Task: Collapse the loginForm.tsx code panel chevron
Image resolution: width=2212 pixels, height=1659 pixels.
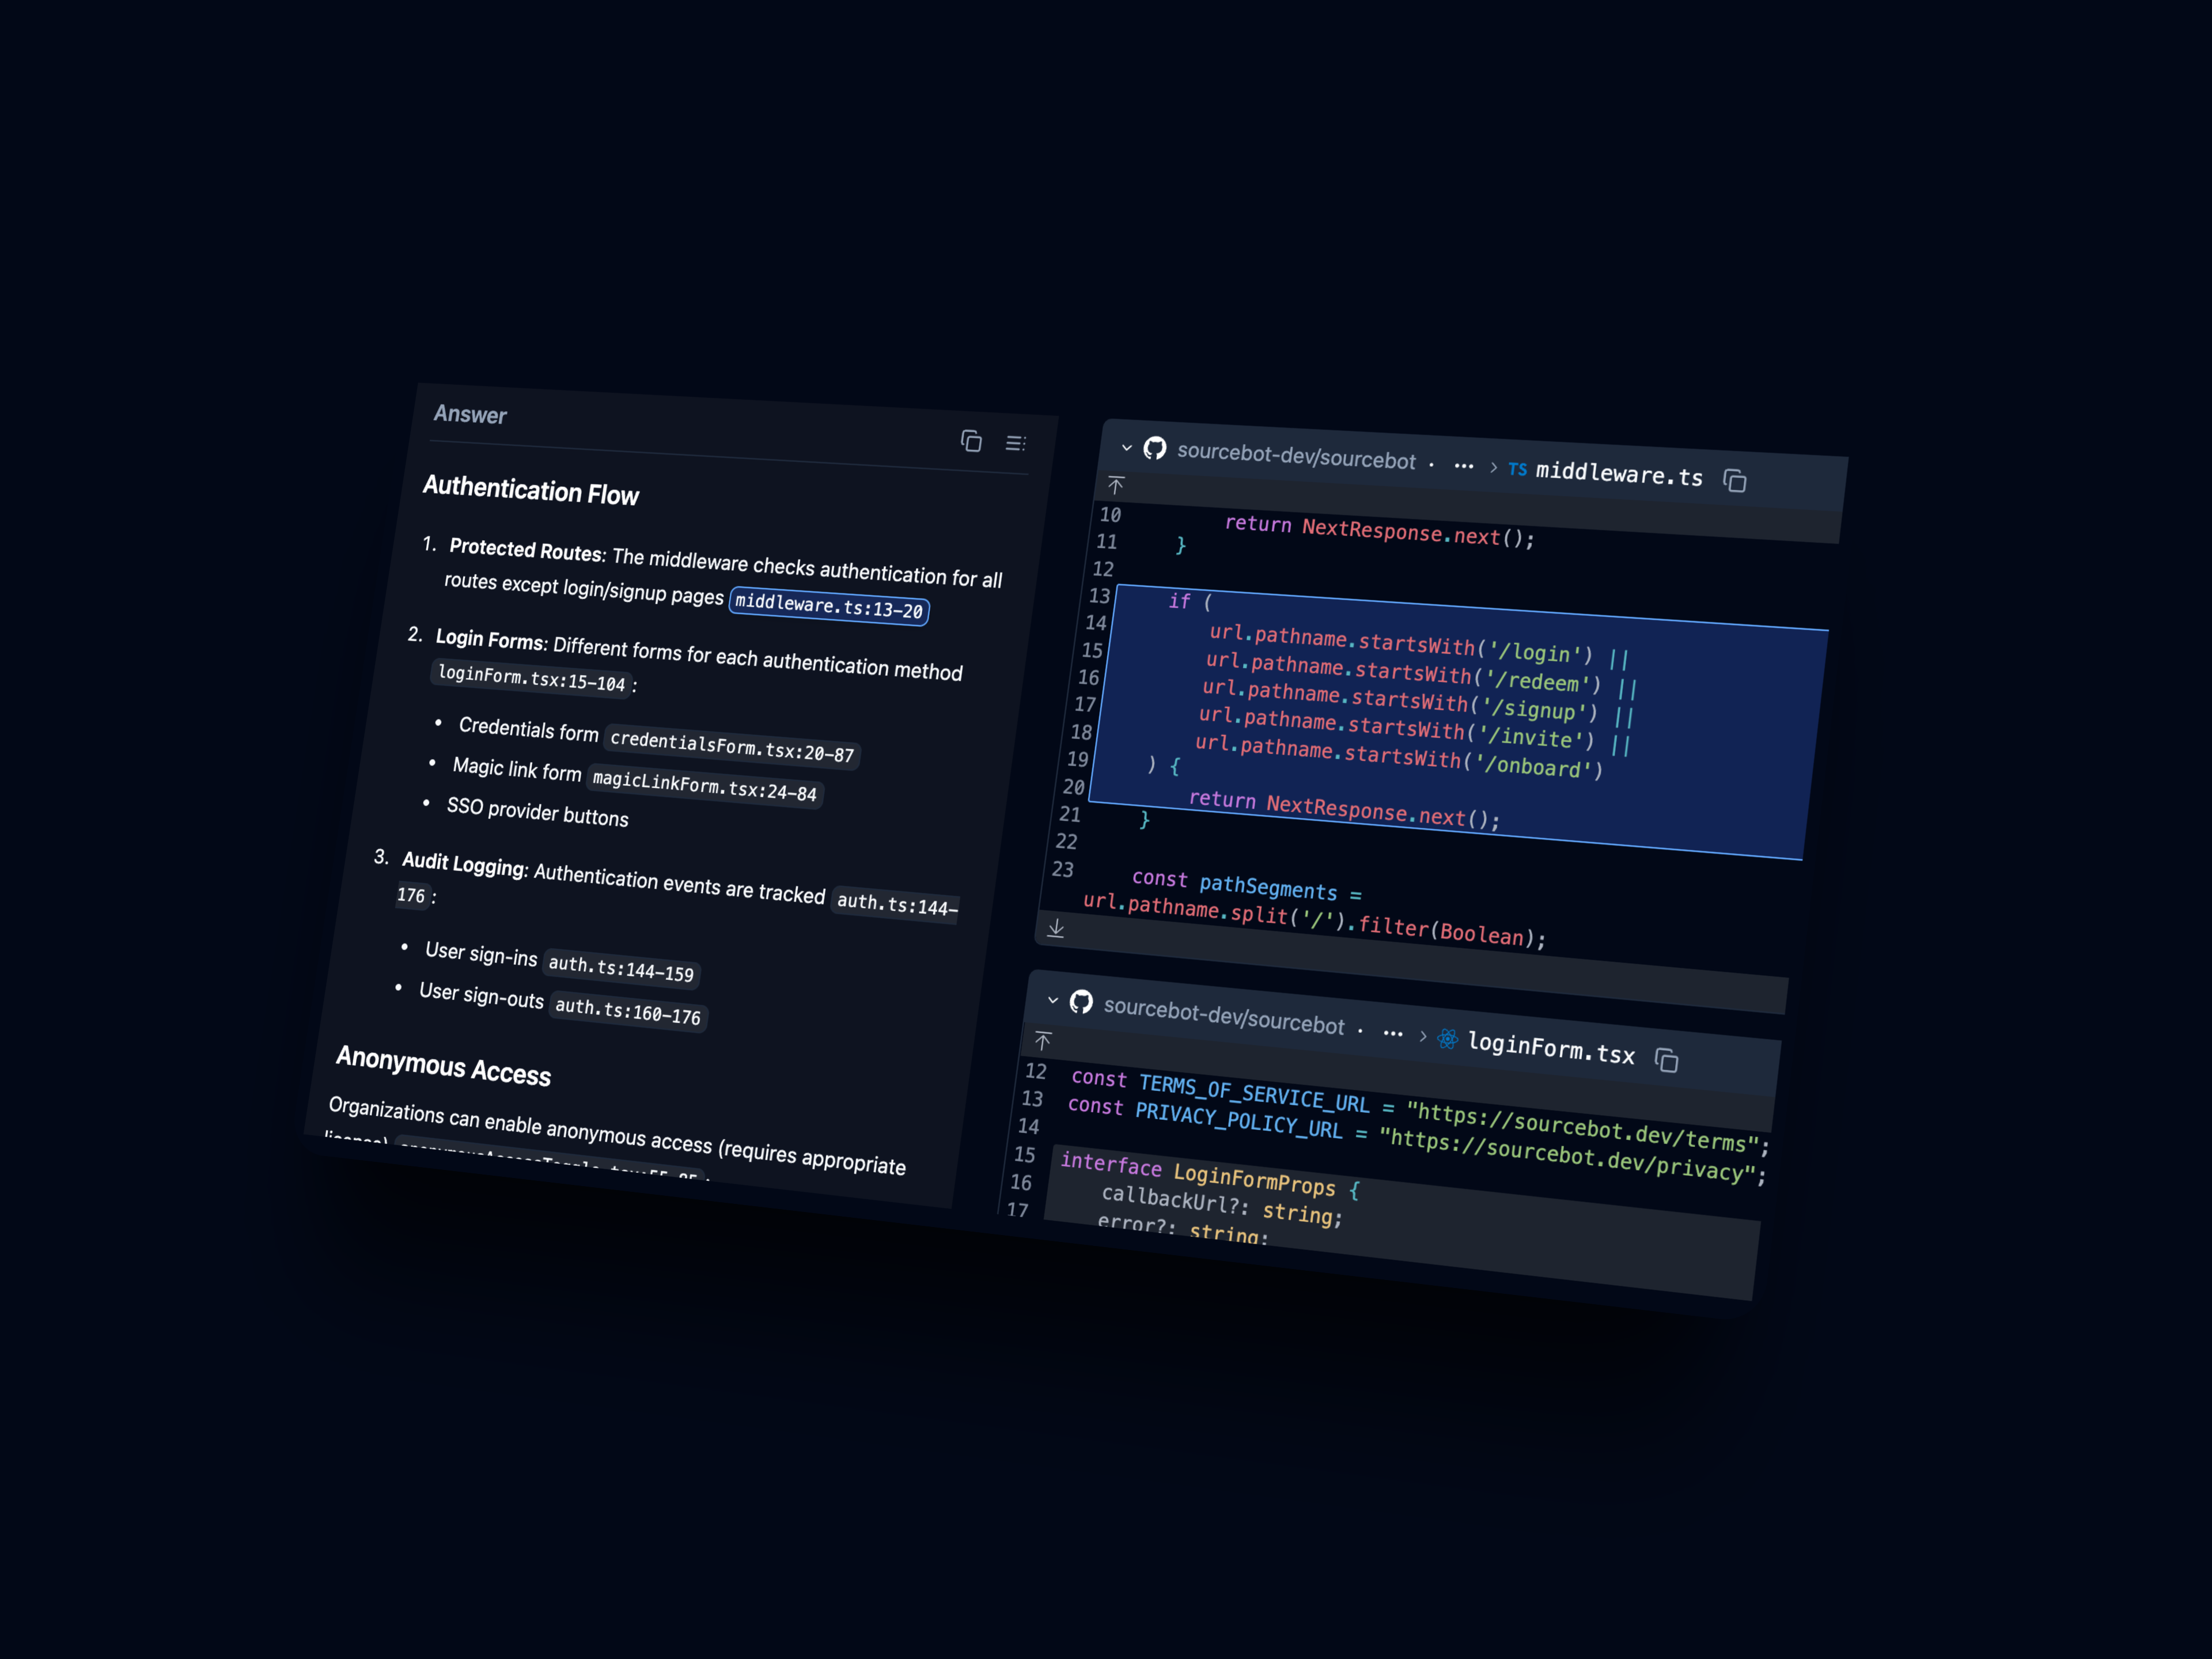Action: pos(1053,1000)
